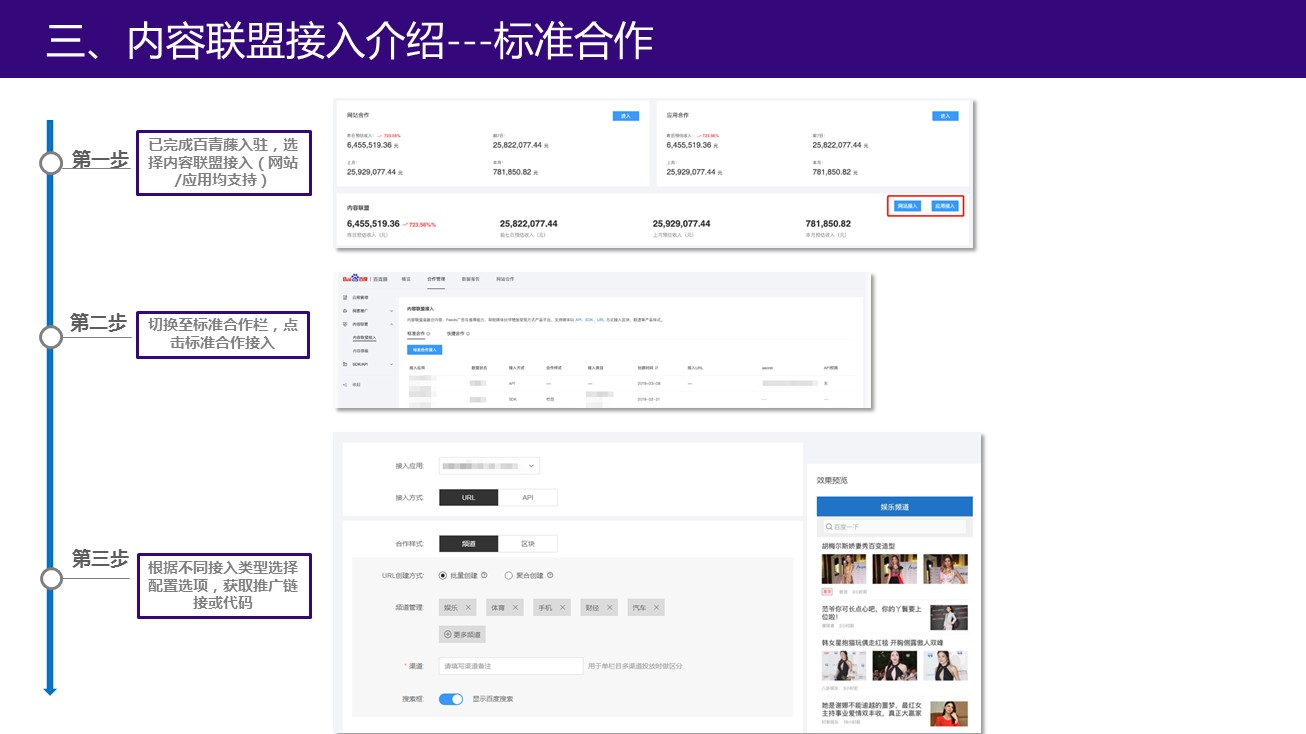Click 应用接入 button in 内容联盟 row

coord(944,206)
